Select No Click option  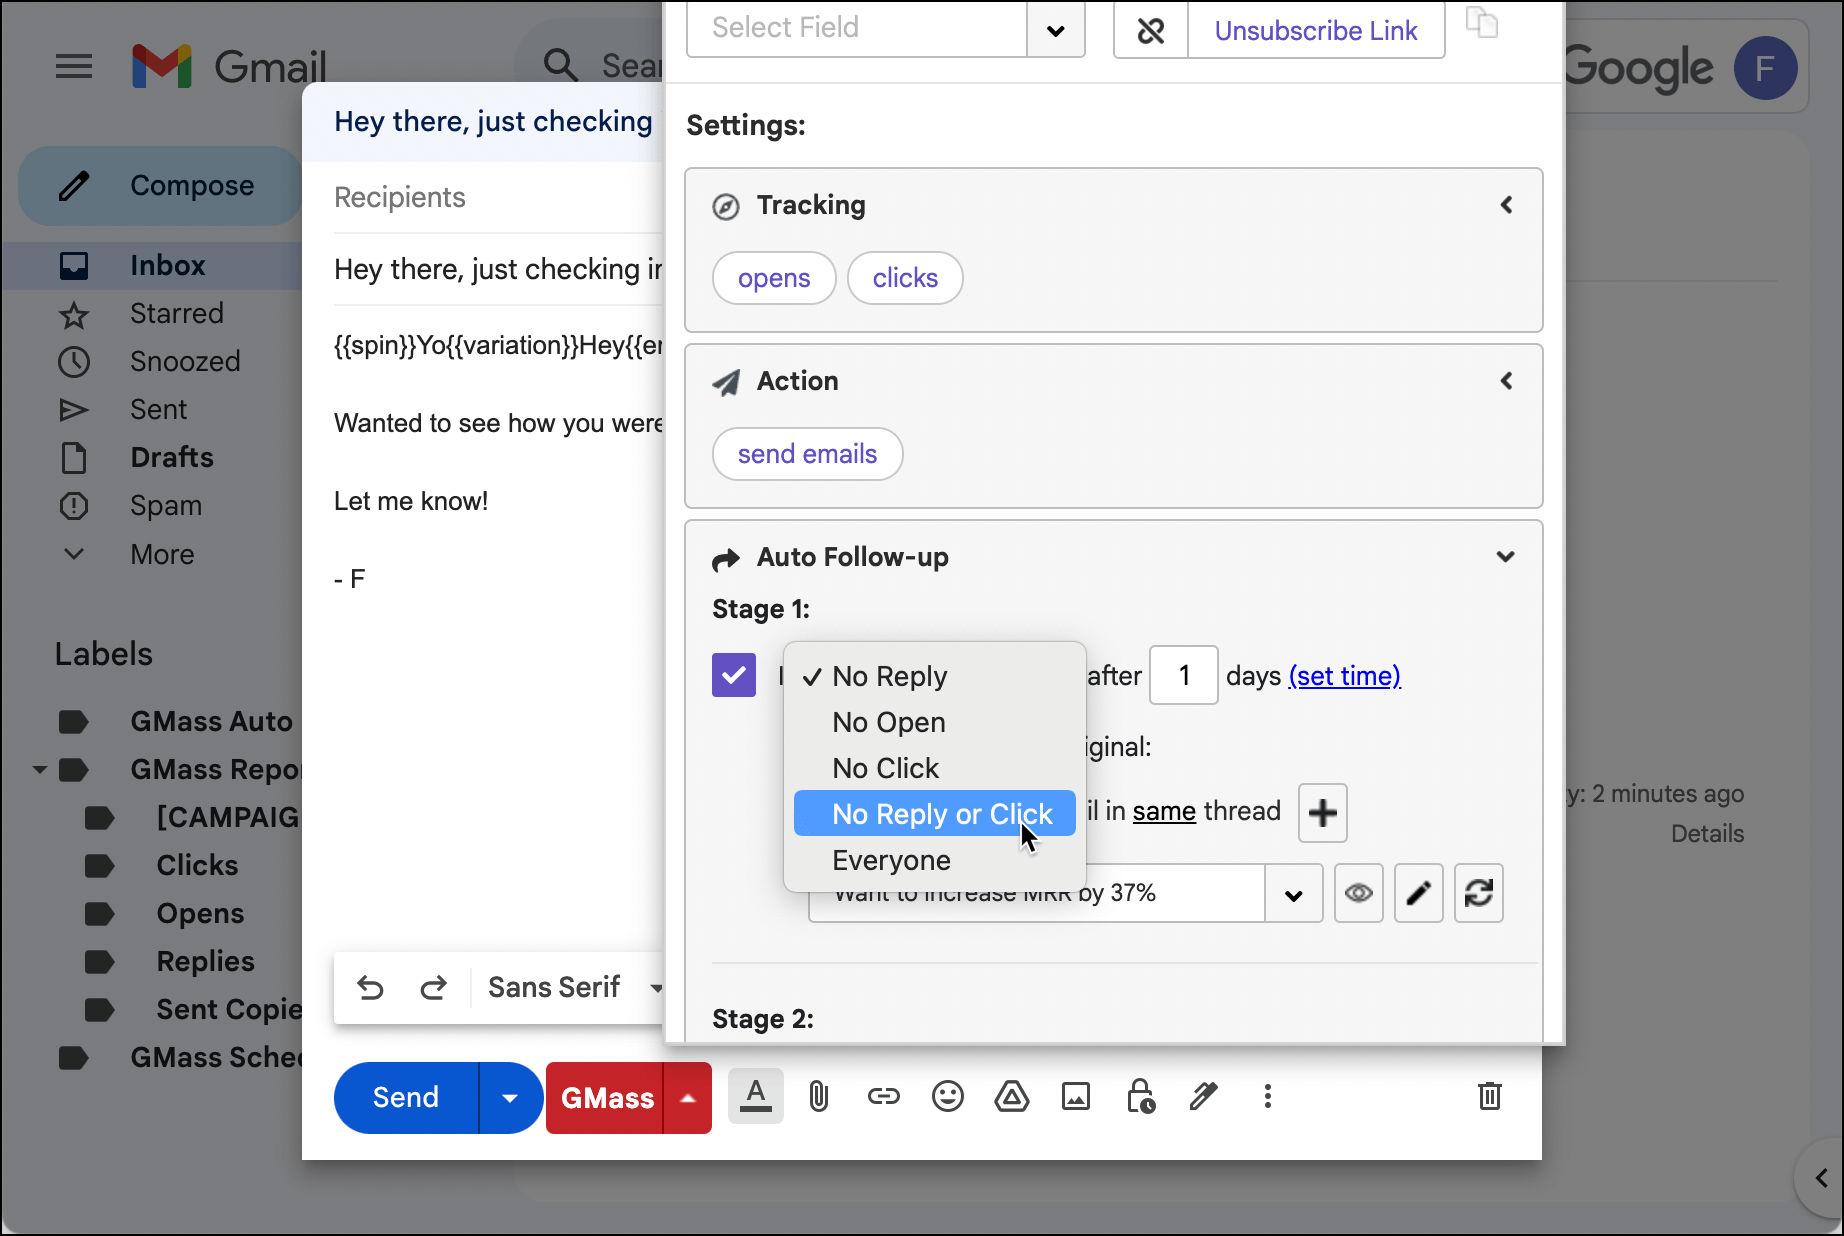[x=935, y=769]
